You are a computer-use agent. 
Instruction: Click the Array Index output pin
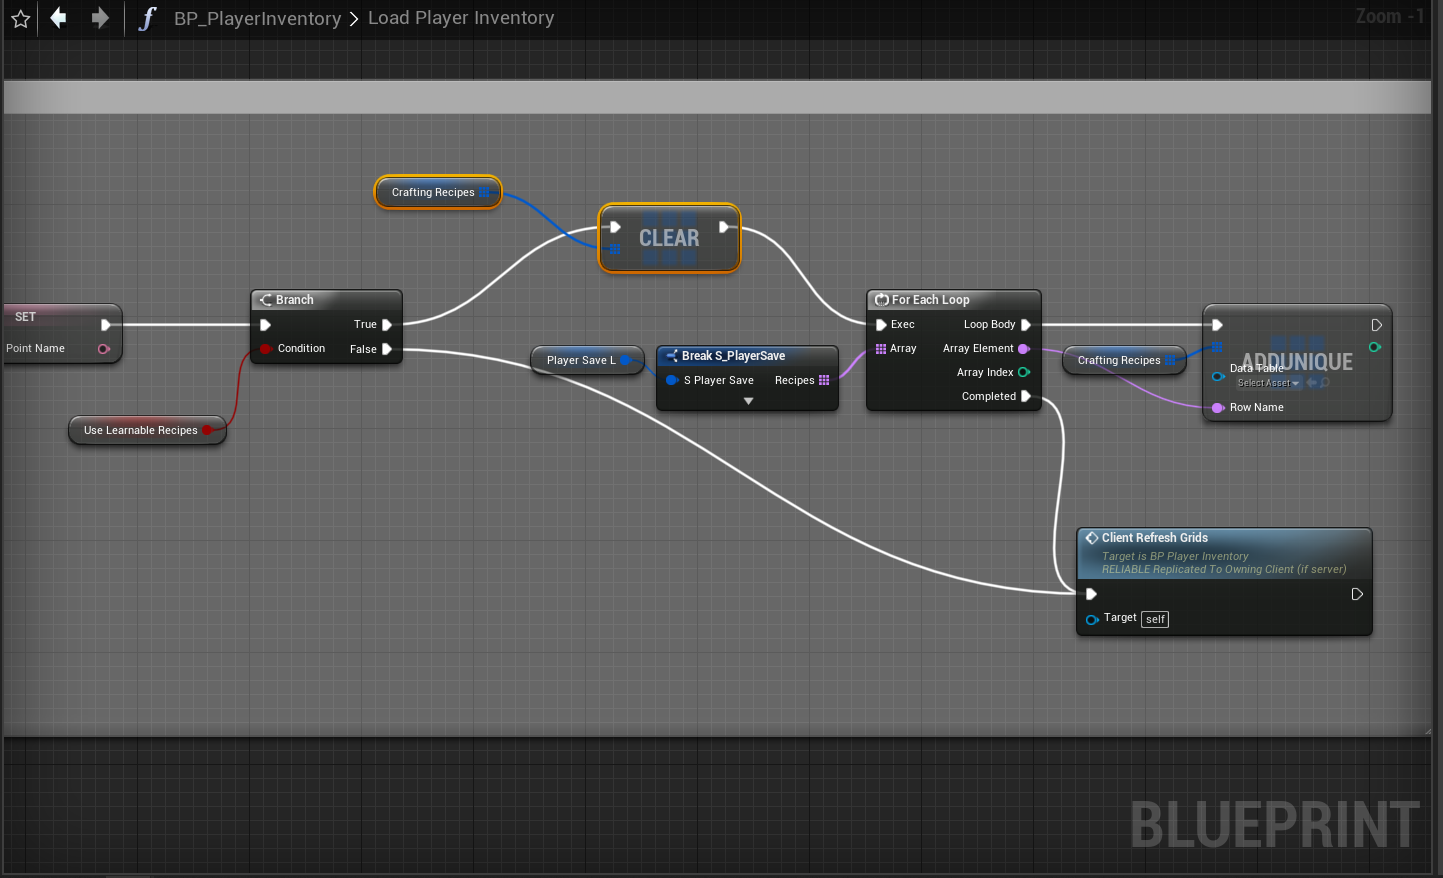pos(1023,373)
